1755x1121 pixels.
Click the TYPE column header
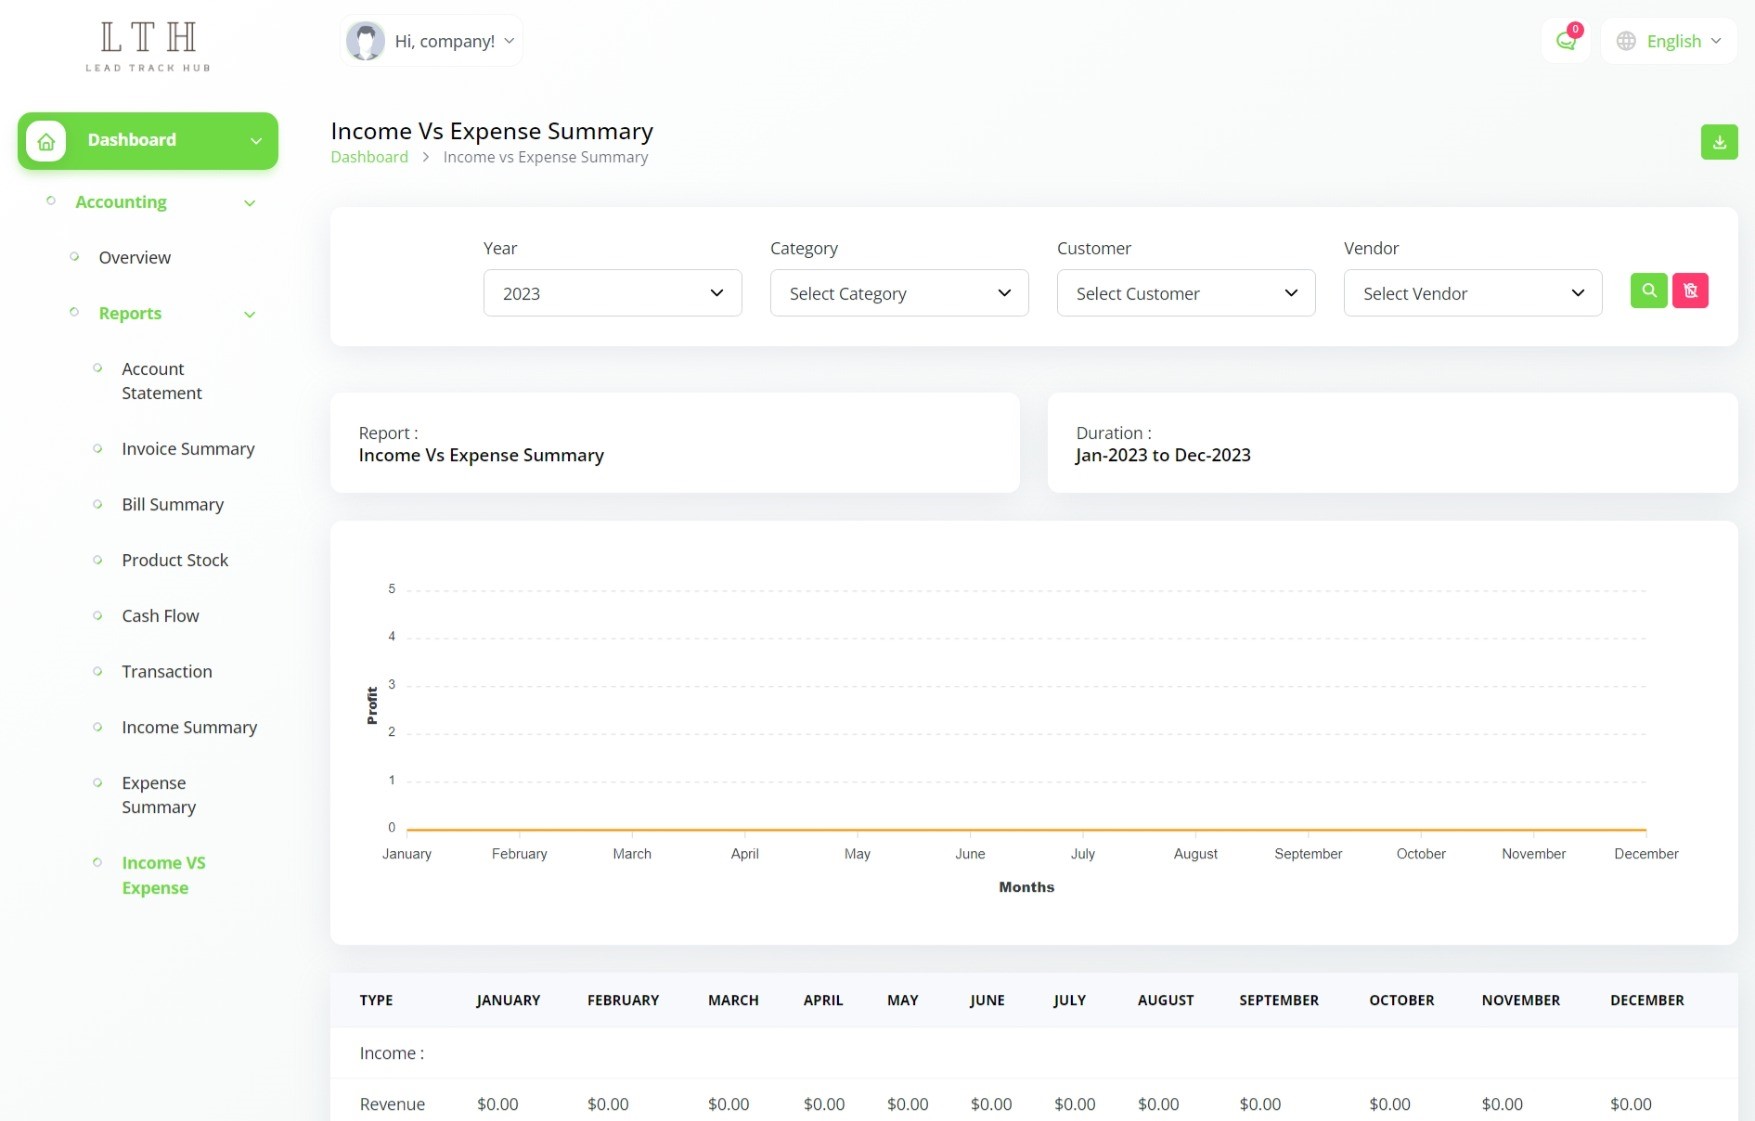coord(376,1000)
